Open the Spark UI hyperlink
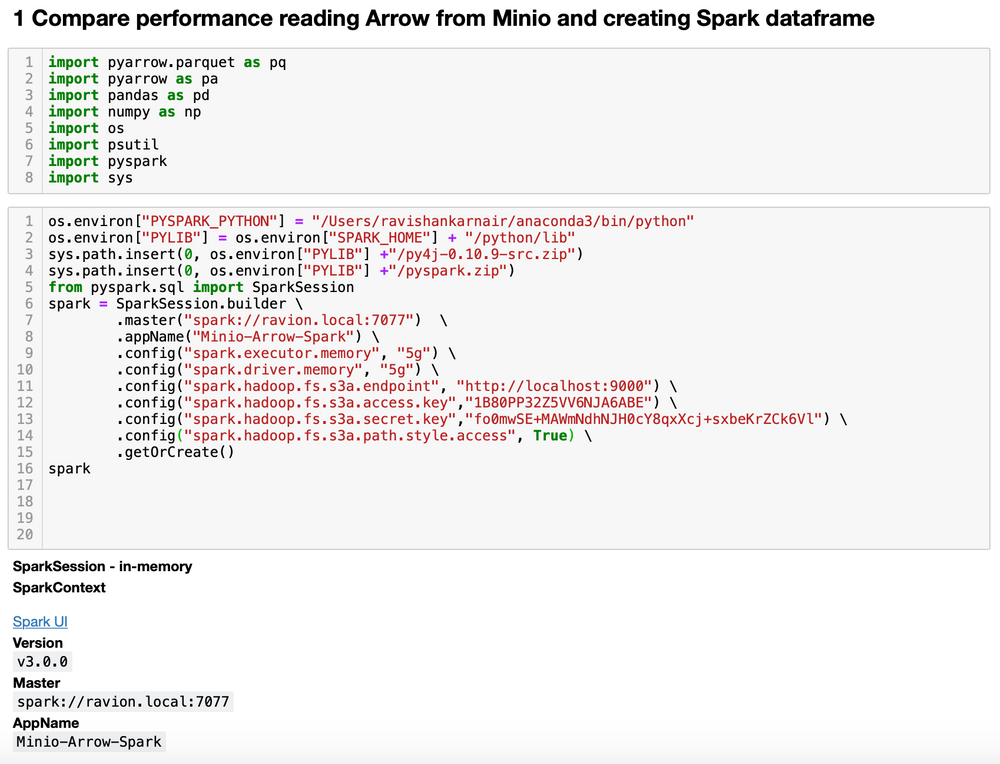This screenshot has width=1000, height=764. (39, 621)
